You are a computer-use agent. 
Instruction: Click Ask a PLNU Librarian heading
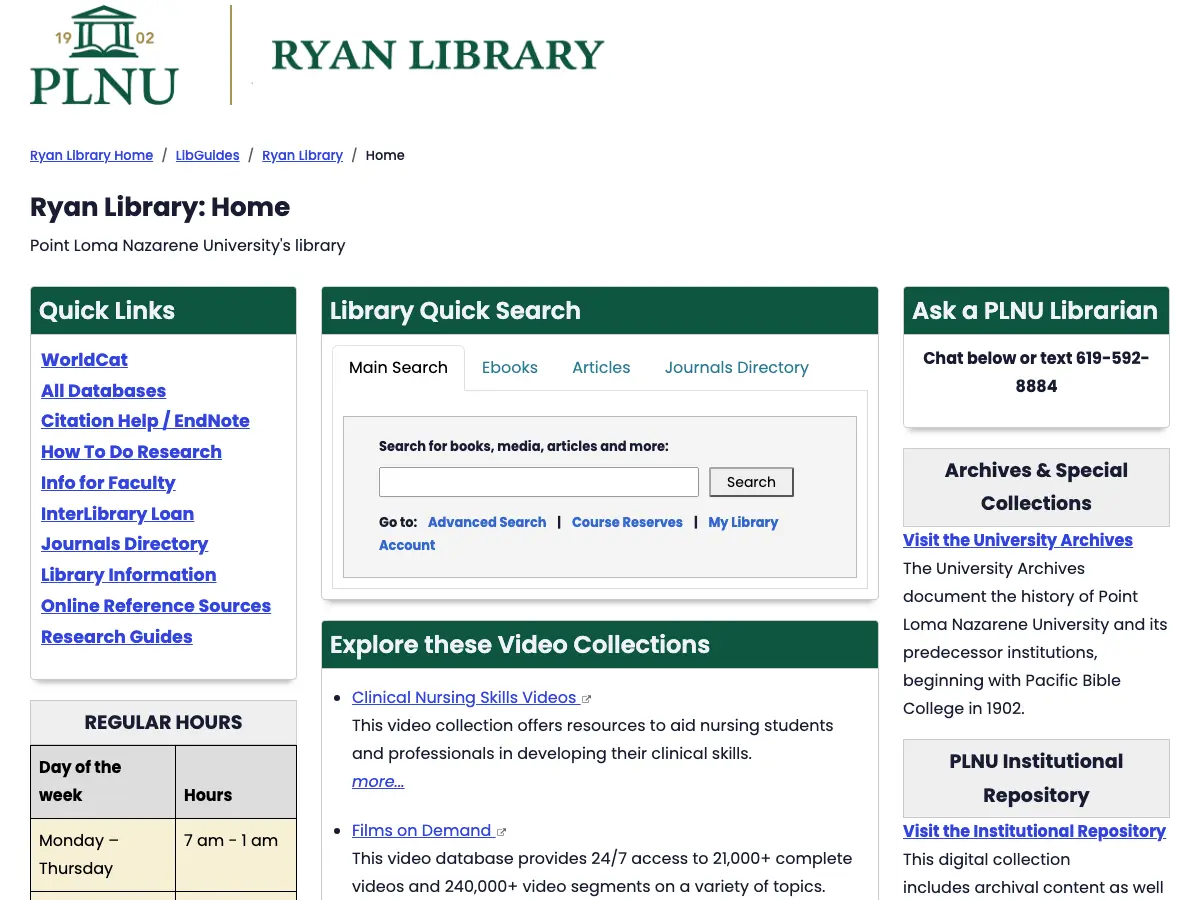click(1035, 311)
